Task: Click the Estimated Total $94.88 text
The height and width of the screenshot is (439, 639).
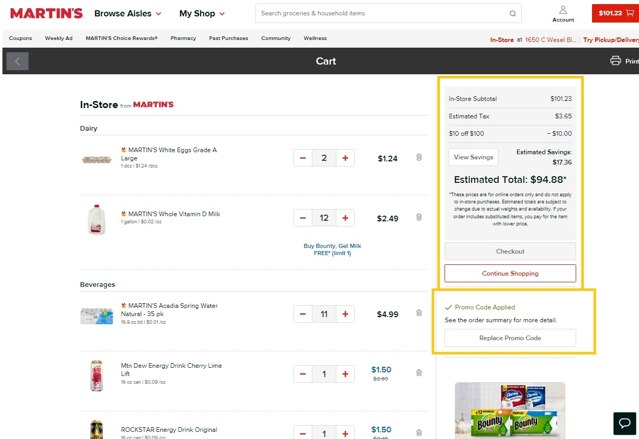Action: [510, 180]
